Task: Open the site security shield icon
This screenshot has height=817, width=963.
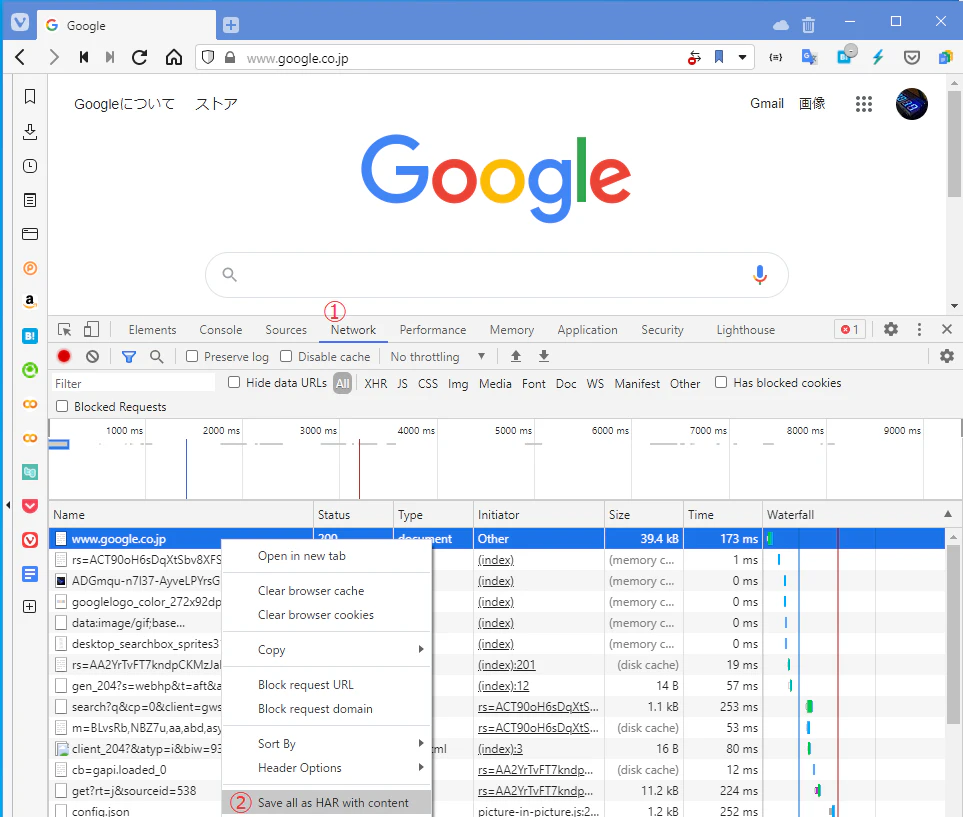Action: [x=208, y=58]
